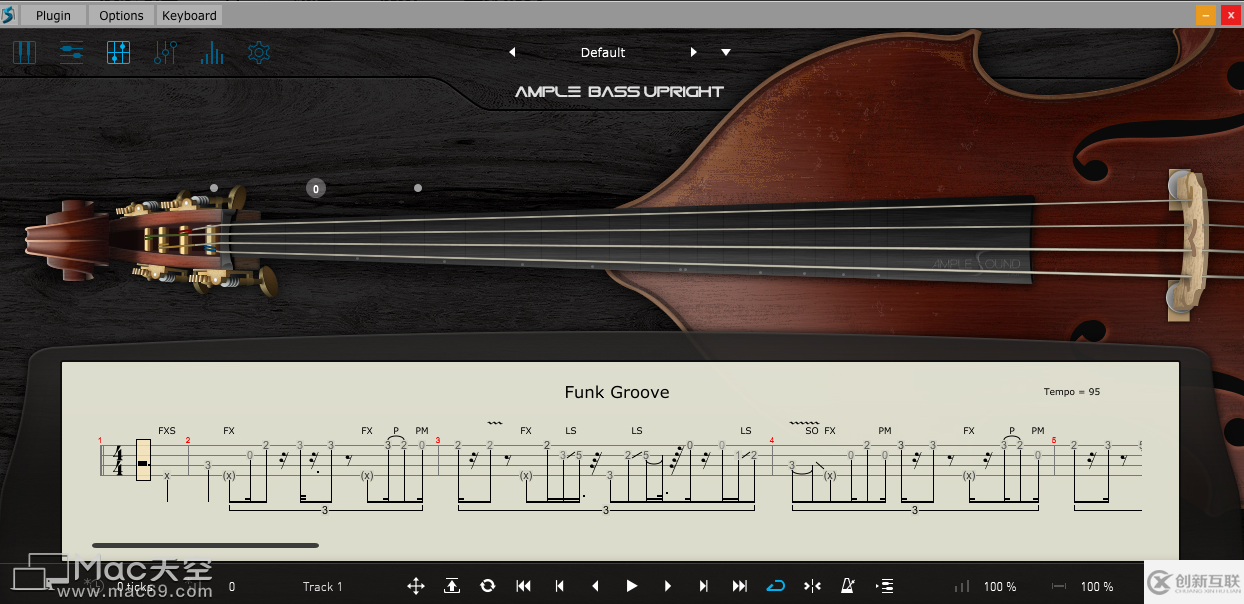
Task: Toggle the follow-playback icon at transport right
Action: [x=883, y=586]
